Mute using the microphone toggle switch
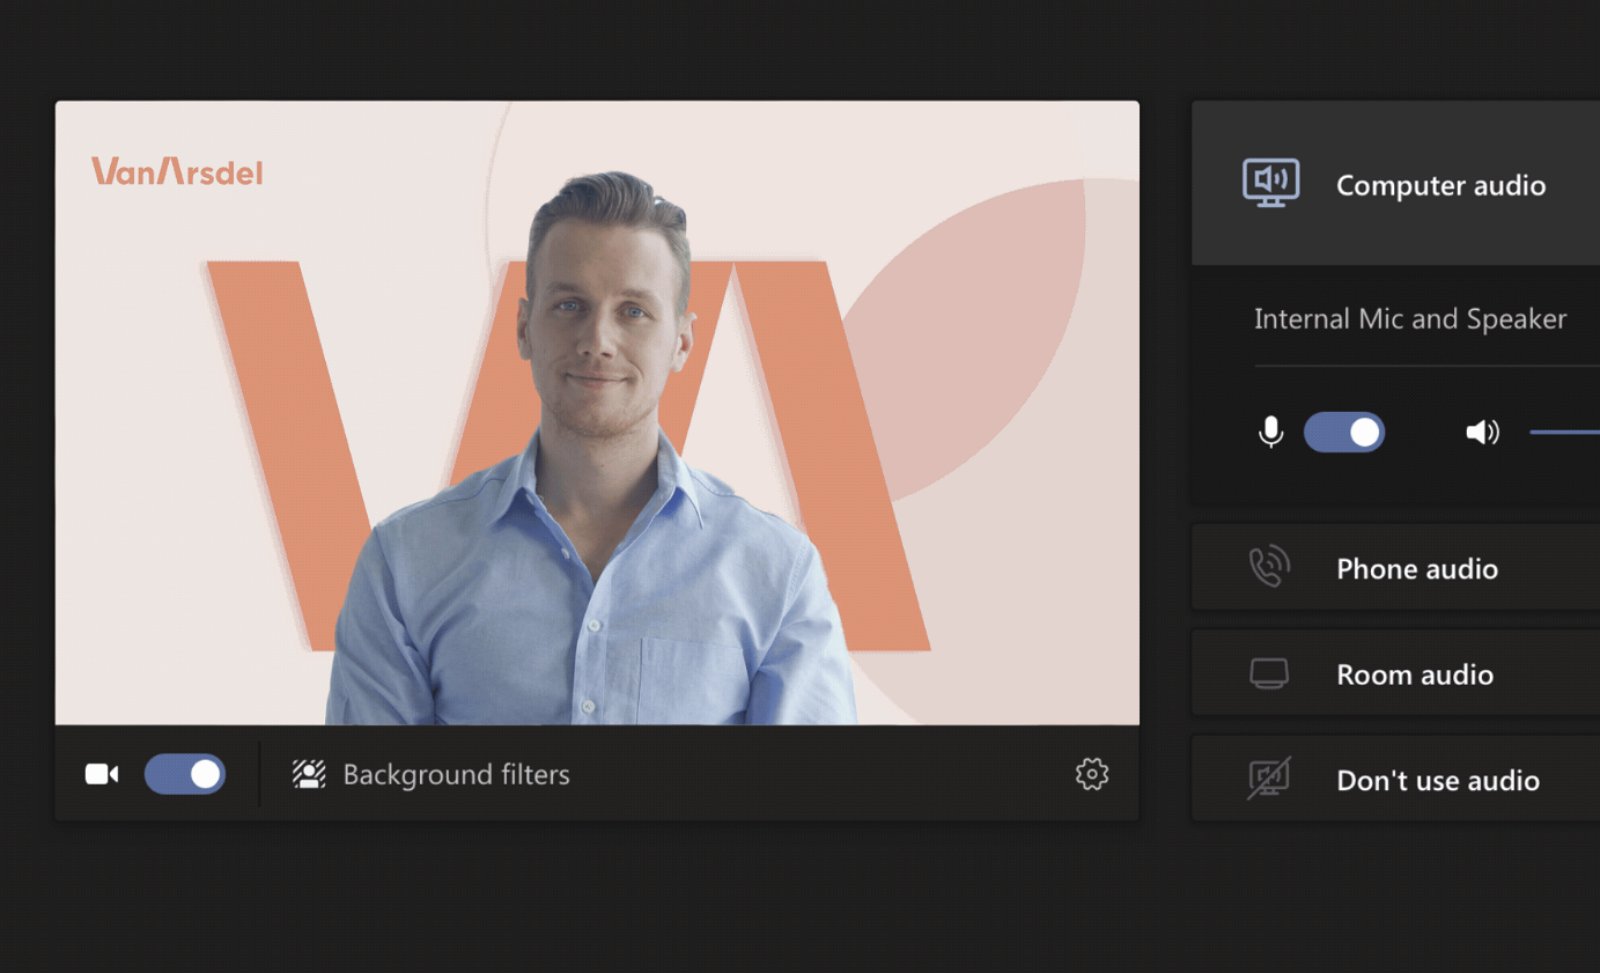Viewport: 1600px width, 973px height. (1344, 432)
